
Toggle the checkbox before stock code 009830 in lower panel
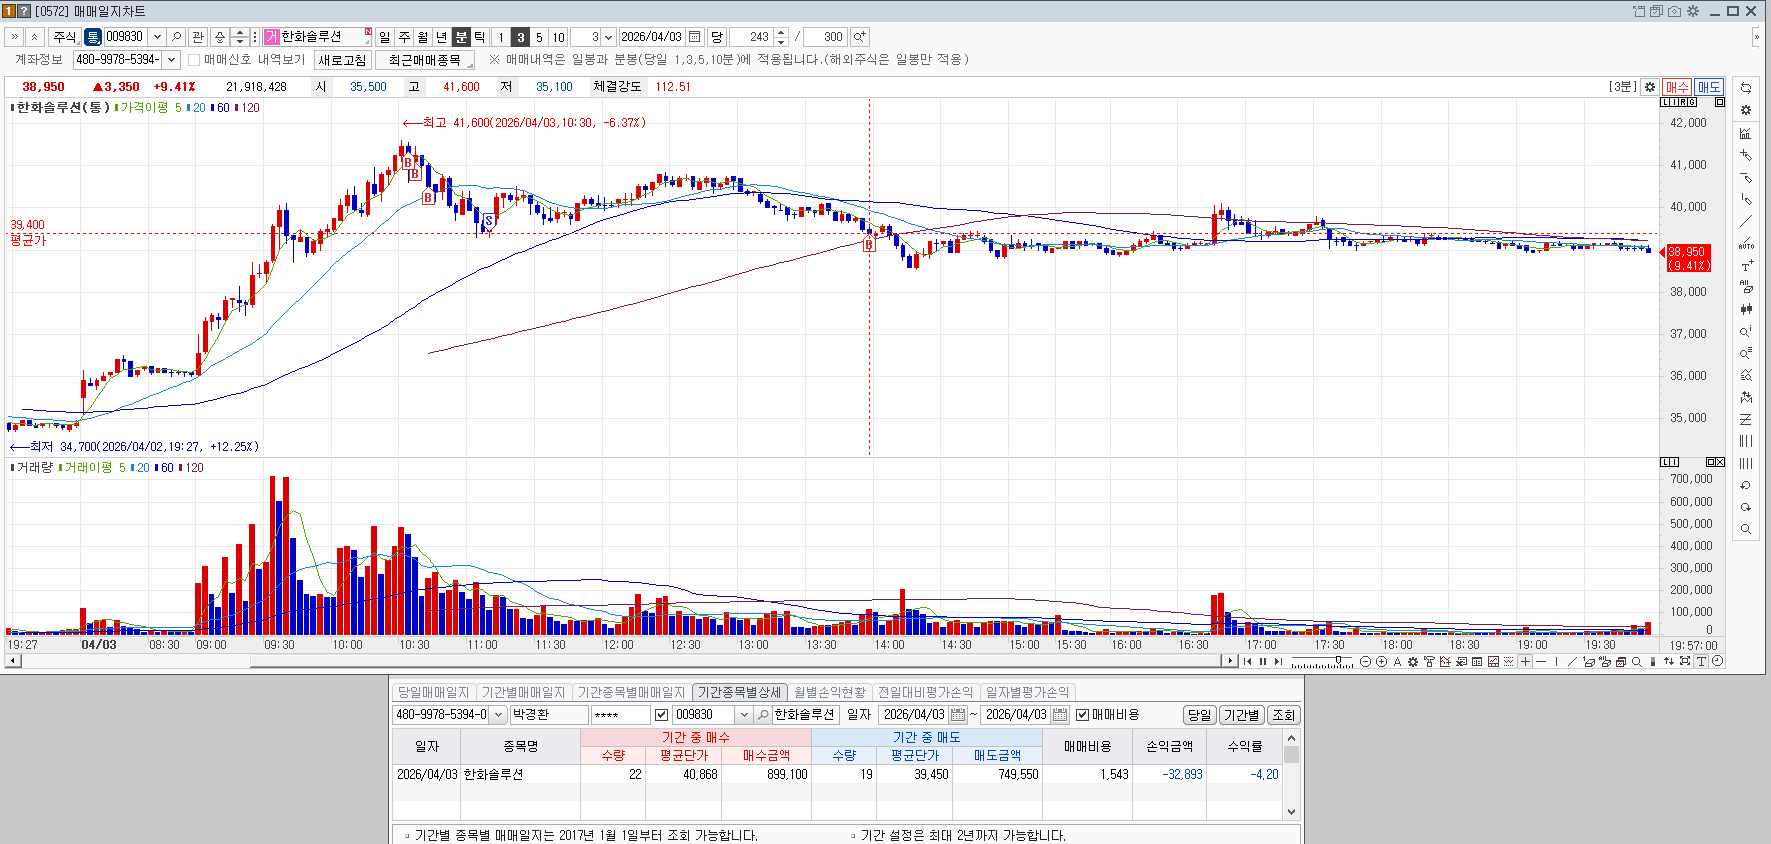tap(661, 715)
